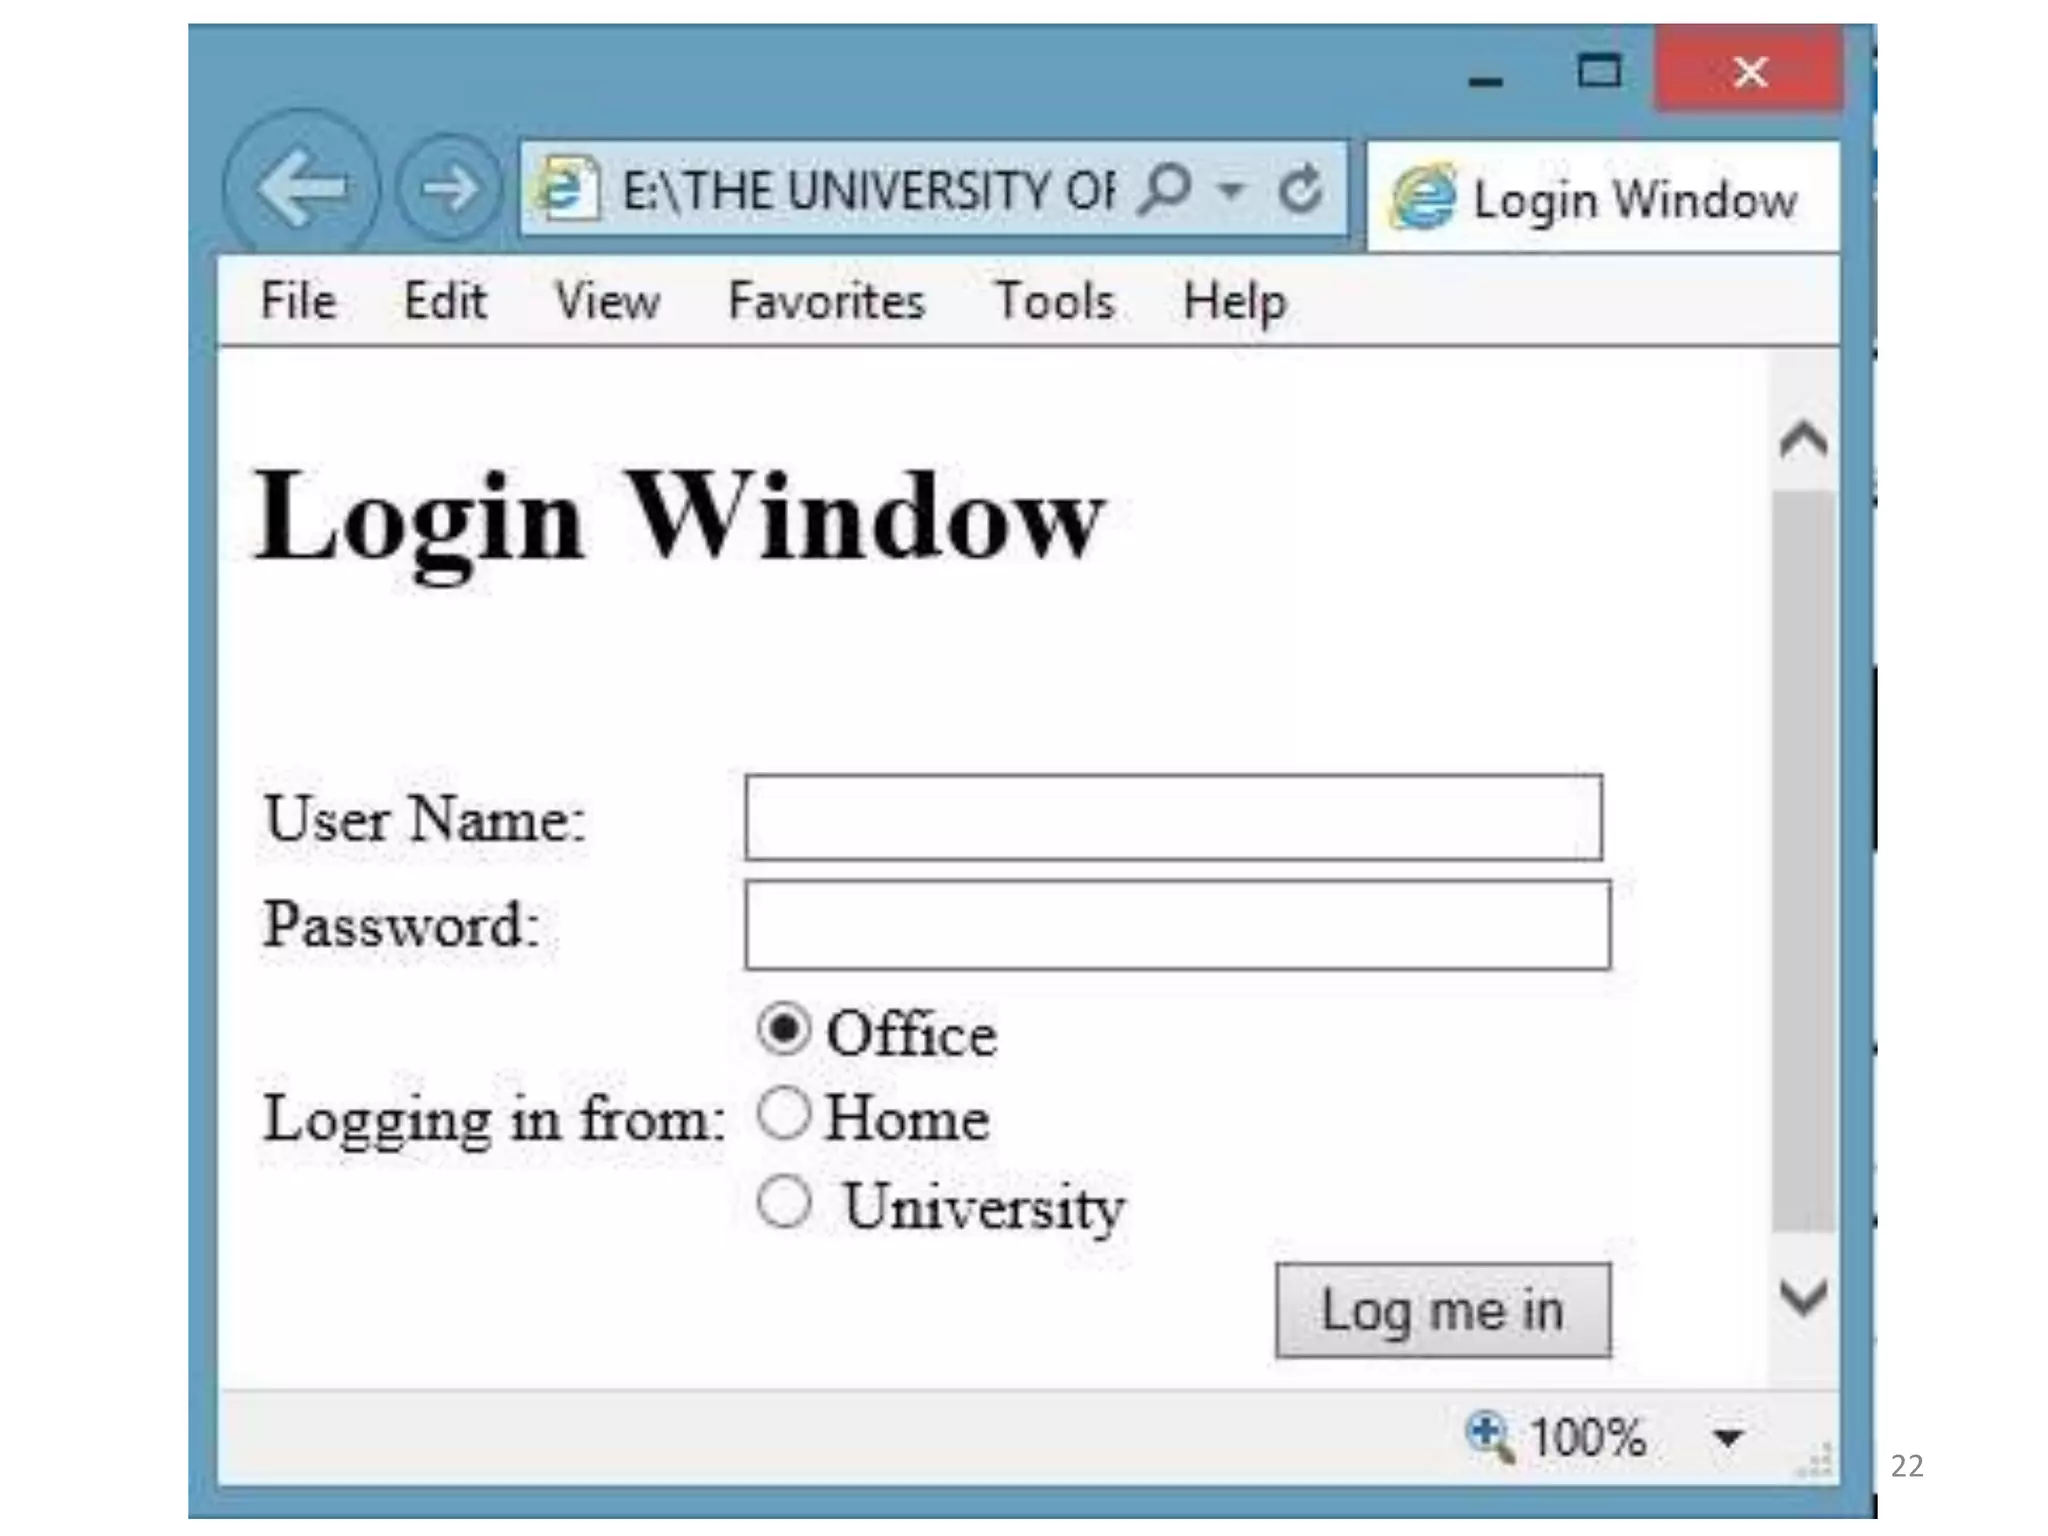2048x1536 pixels.
Task: Click the scrollbar down arrow
Action: click(x=1804, y=1298)
